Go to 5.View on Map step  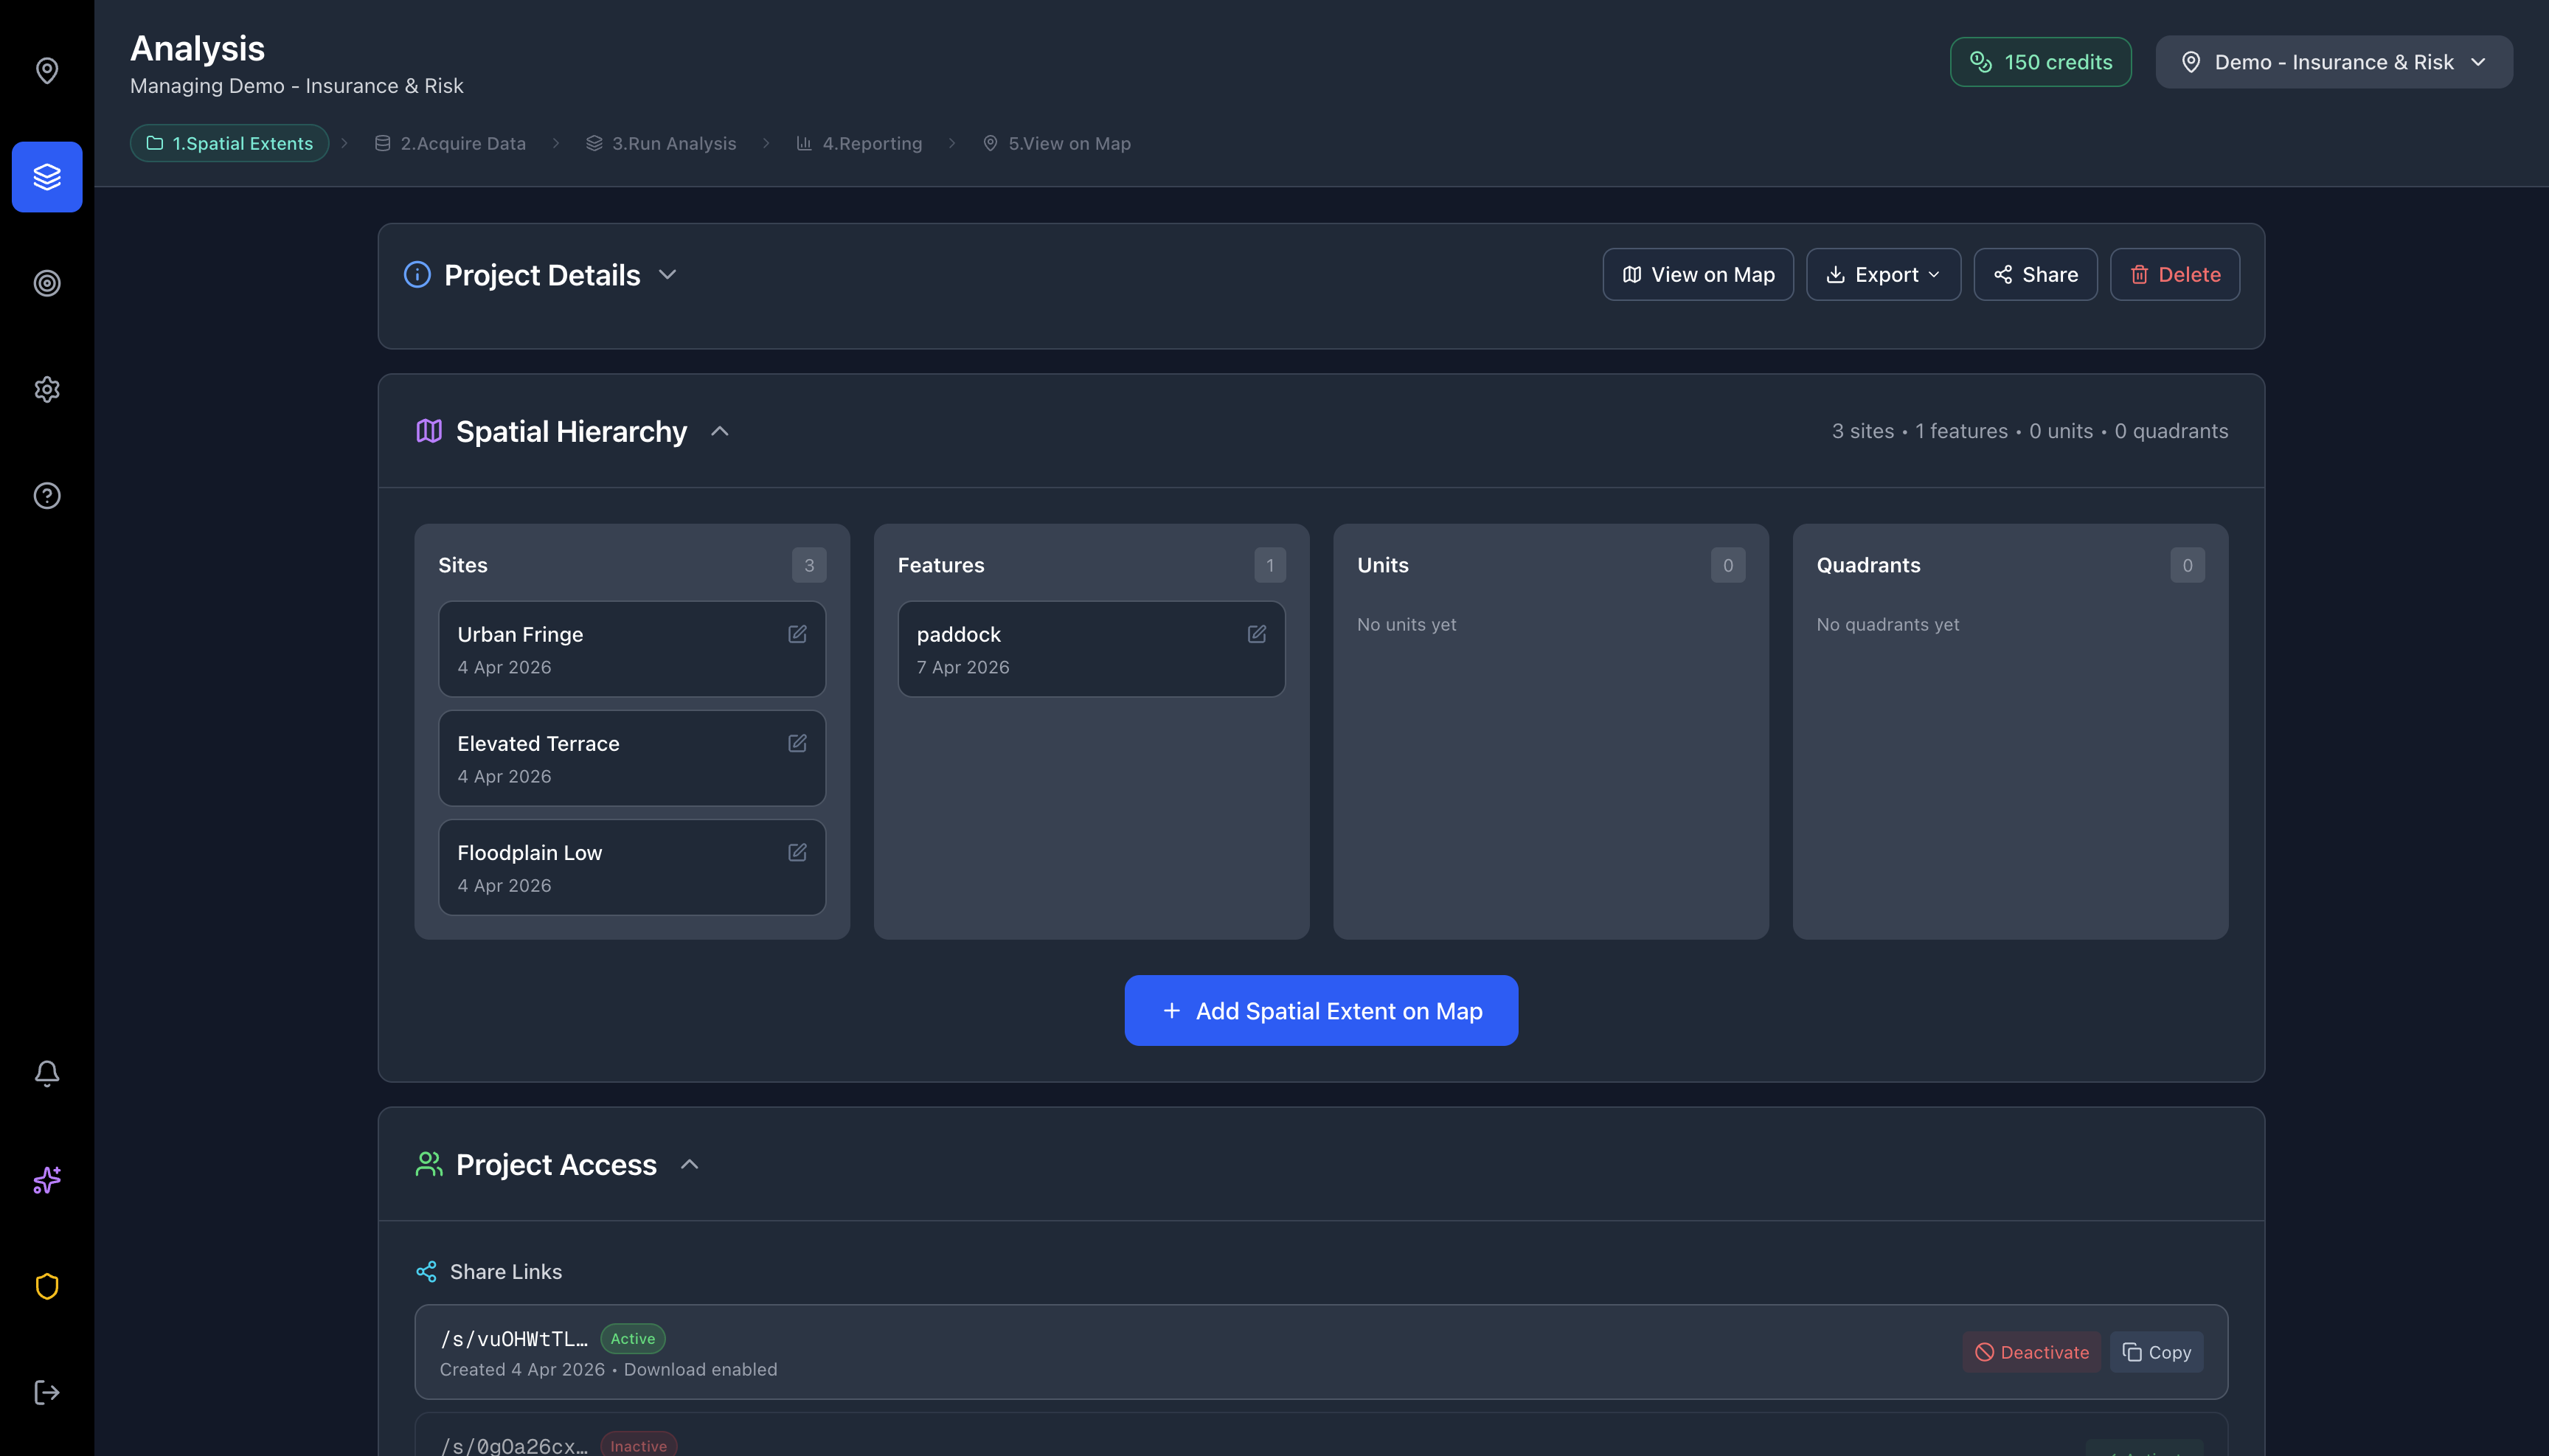point(1057,143)
